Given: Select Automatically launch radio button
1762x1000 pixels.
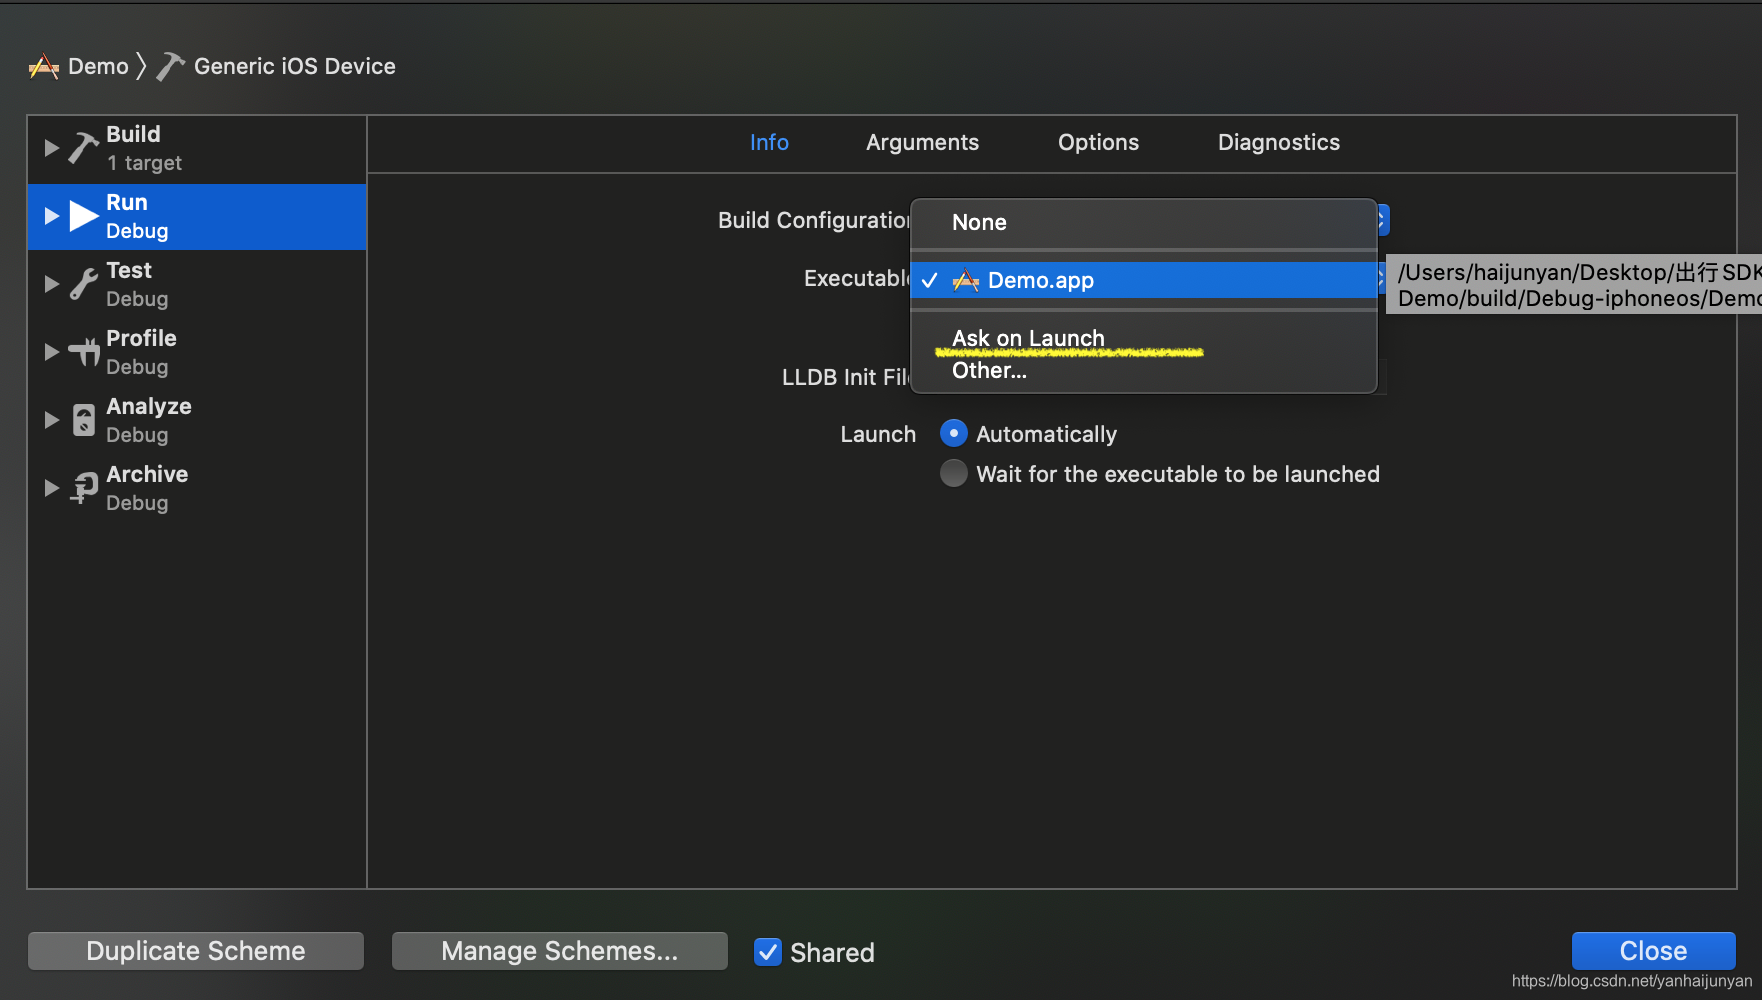Looking at the screenshot, I should pyautogui.click(x=954, y=434).
